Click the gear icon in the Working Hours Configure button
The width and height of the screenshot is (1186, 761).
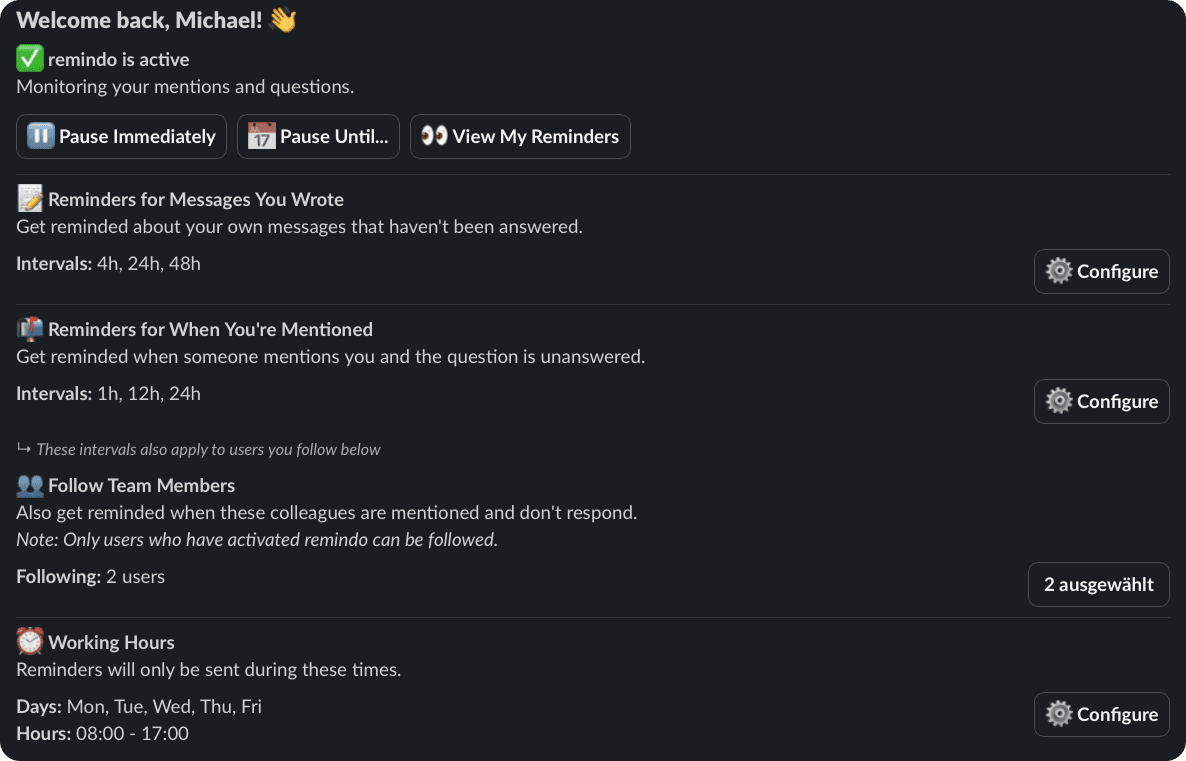(1059, 714)
